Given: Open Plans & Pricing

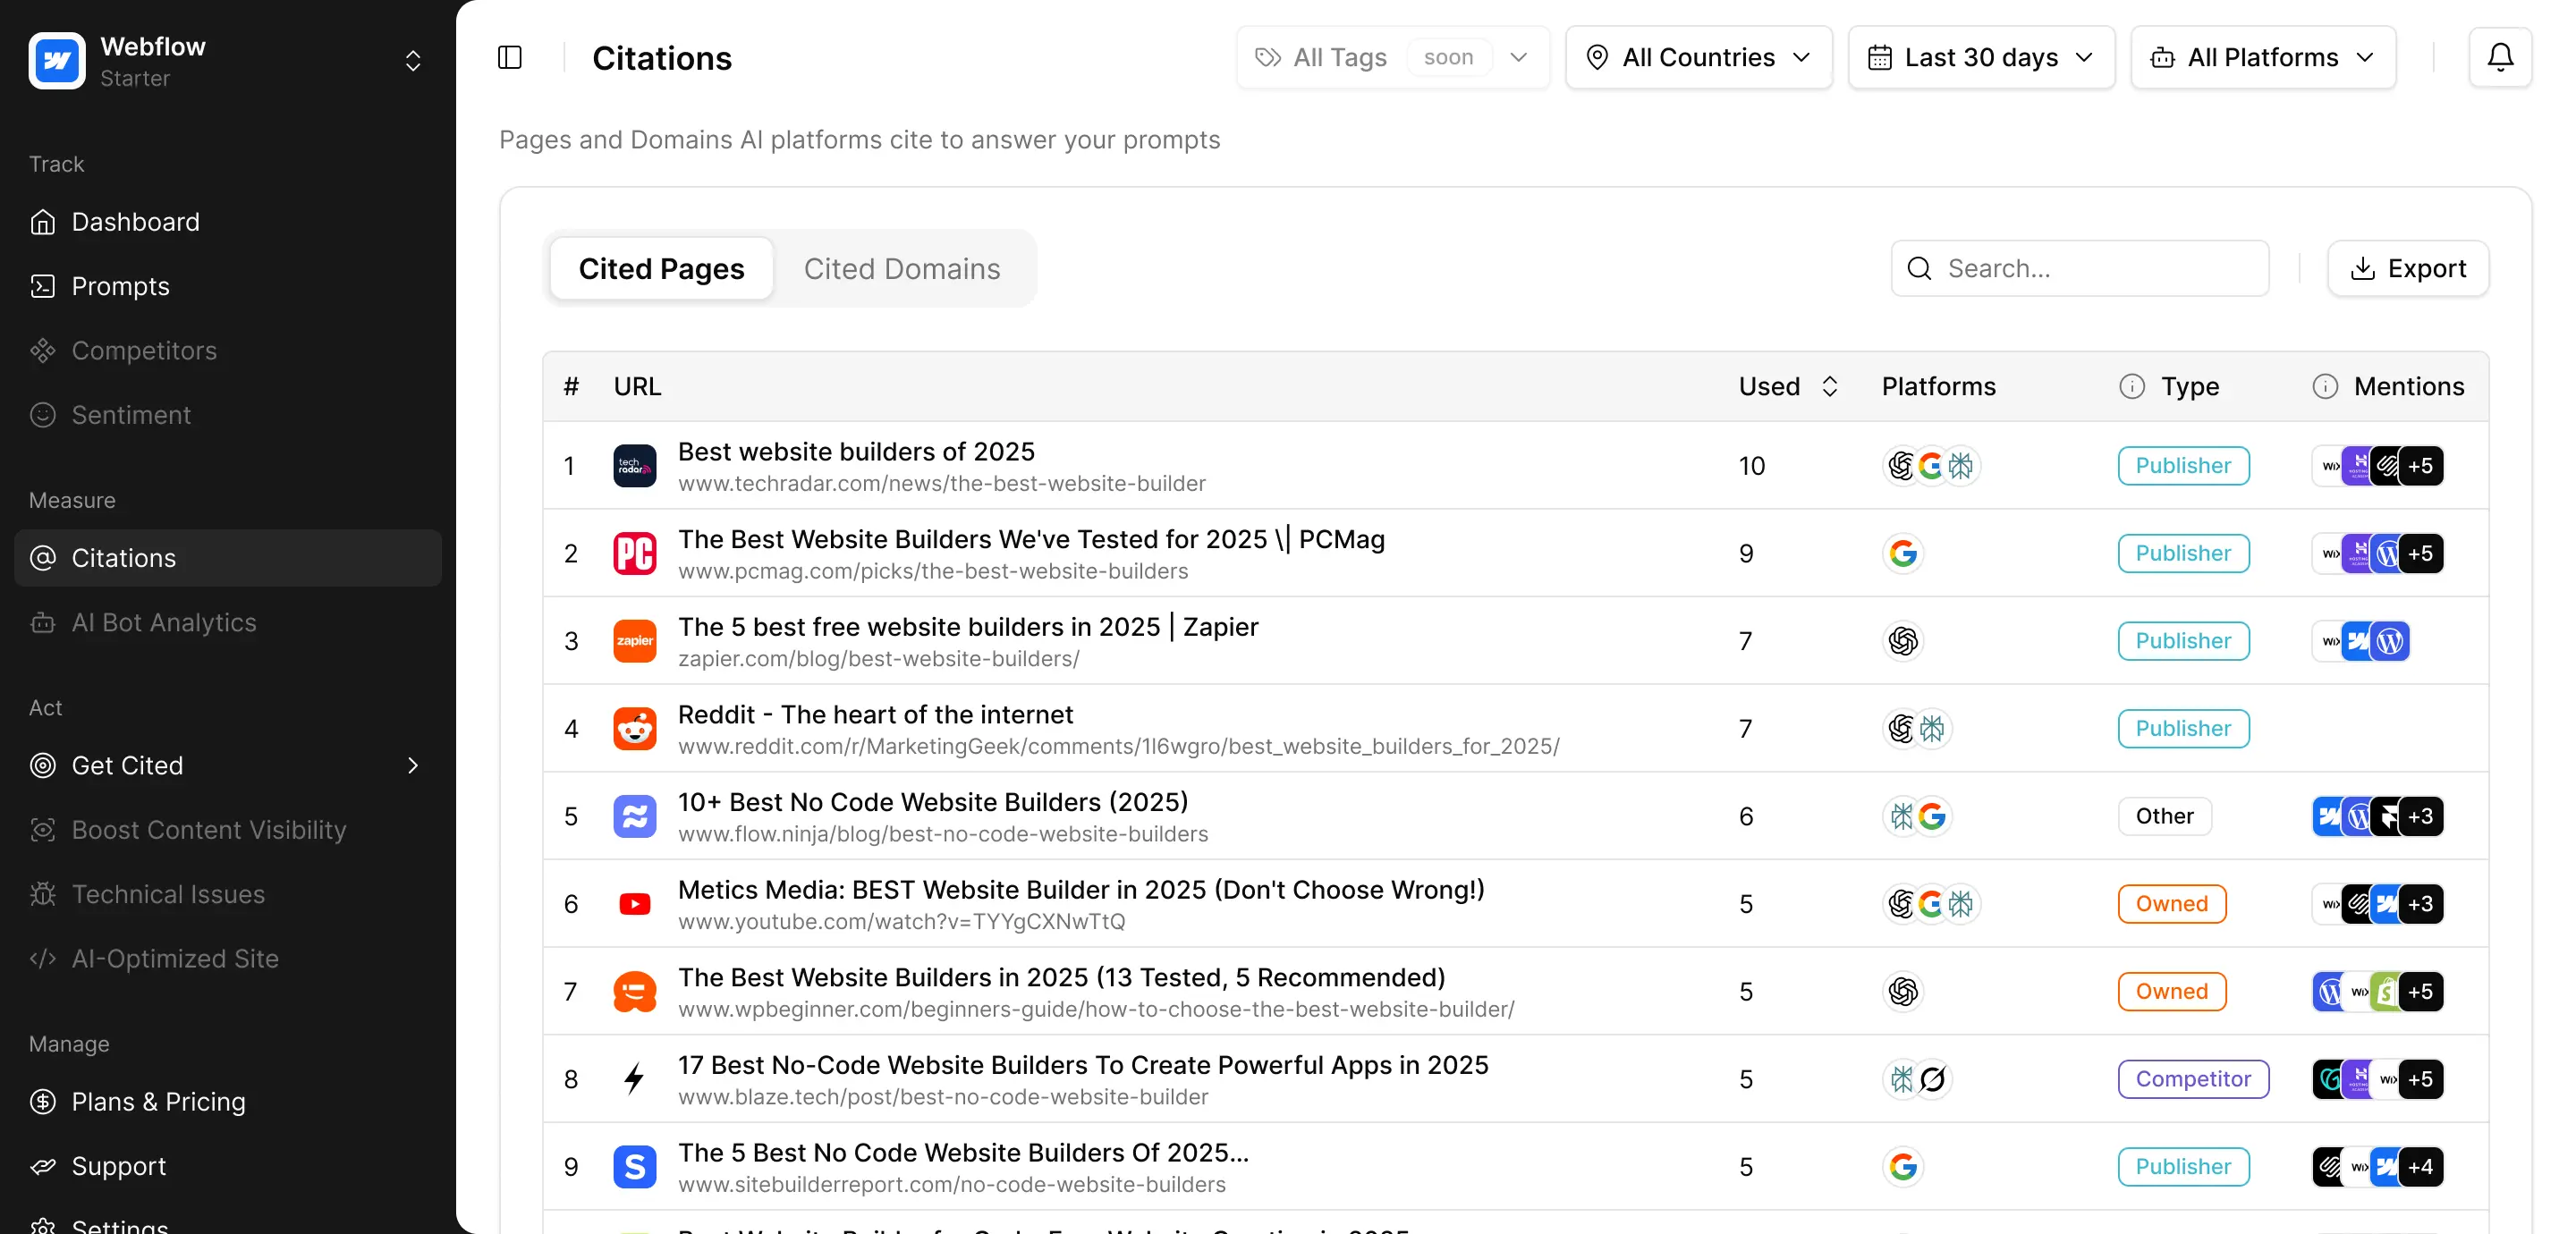Looking at the screenshot, I should click(x=159, y=1102).
